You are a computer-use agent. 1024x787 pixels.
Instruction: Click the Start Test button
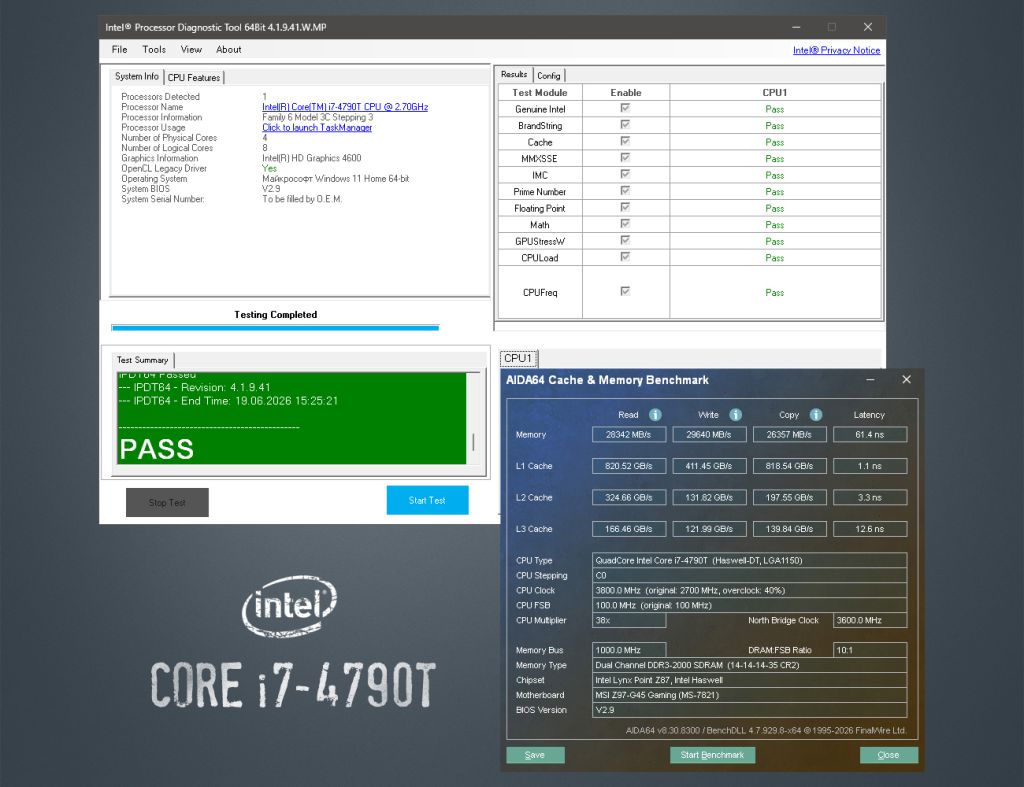[x=427, y=500]
